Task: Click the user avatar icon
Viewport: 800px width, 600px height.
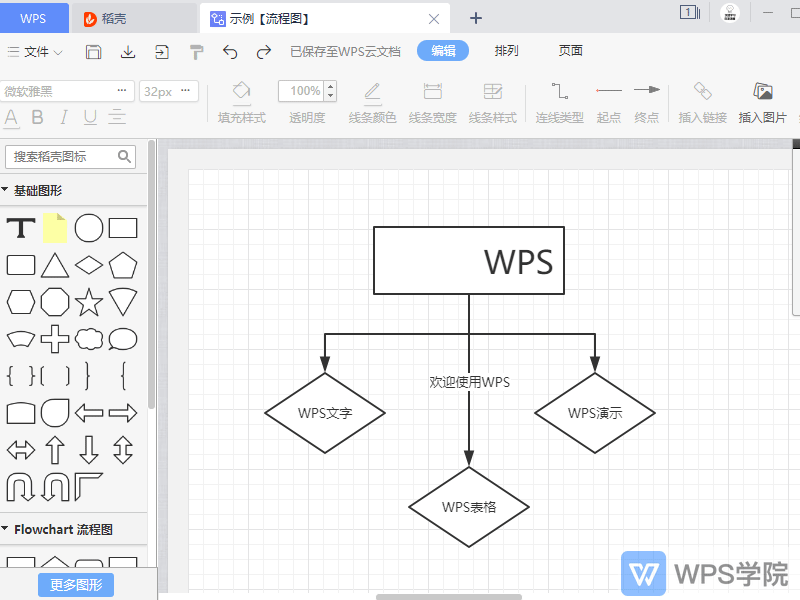Action: pos(730,13)
